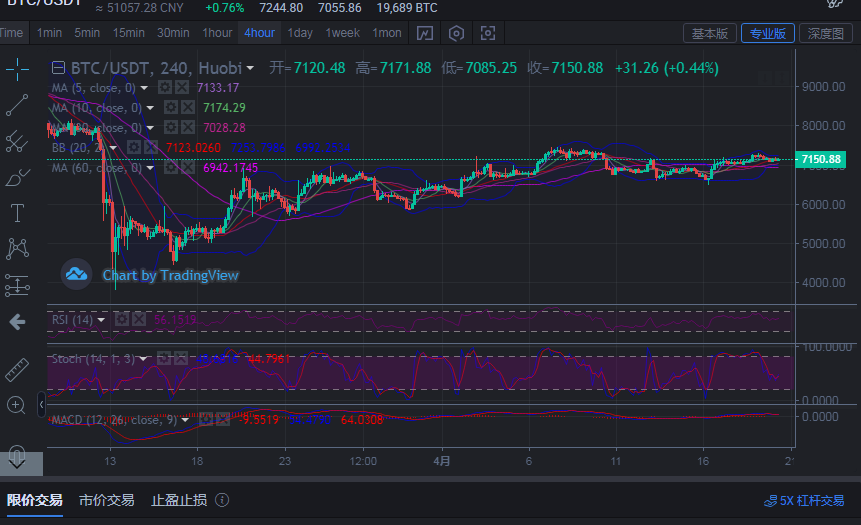Switch to 1min interval
The height and width of the screenshot is (525, 861).
pyautogui.click(x=49, y=33)
